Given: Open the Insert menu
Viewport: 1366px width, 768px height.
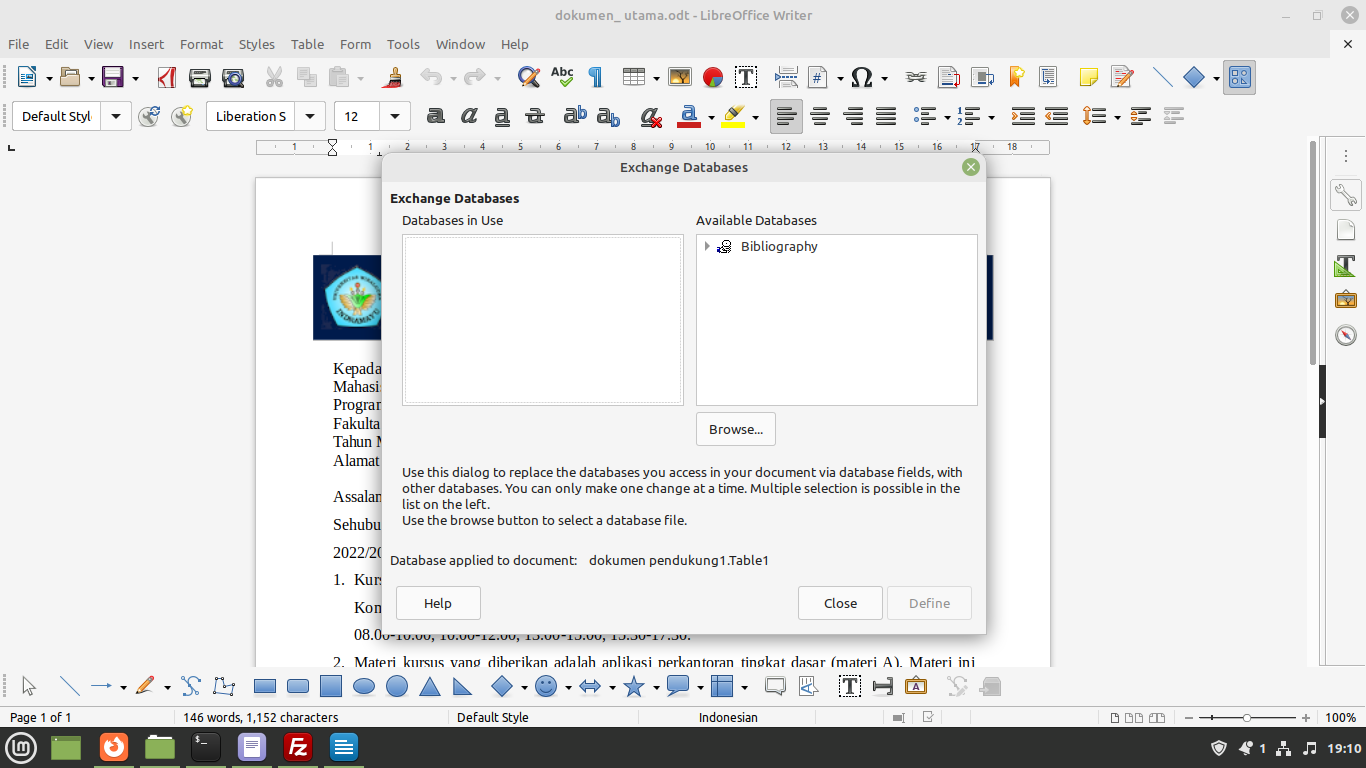Looking at the screenshot, I should point(146,44).
